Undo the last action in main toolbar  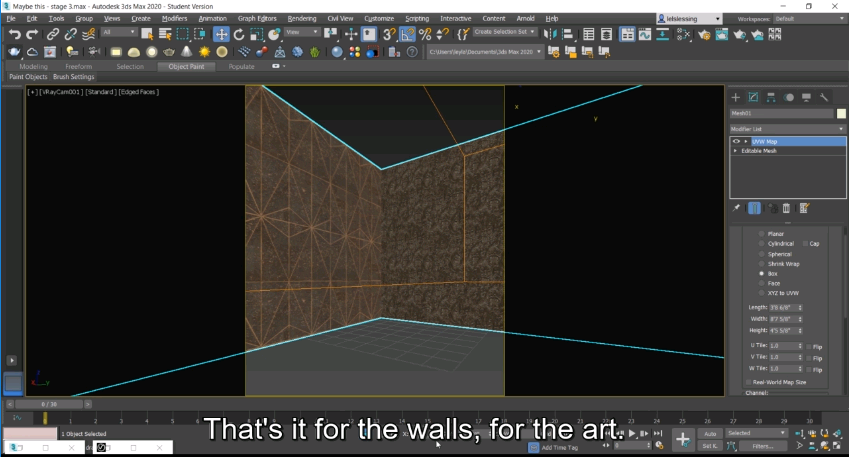point(15,35)
